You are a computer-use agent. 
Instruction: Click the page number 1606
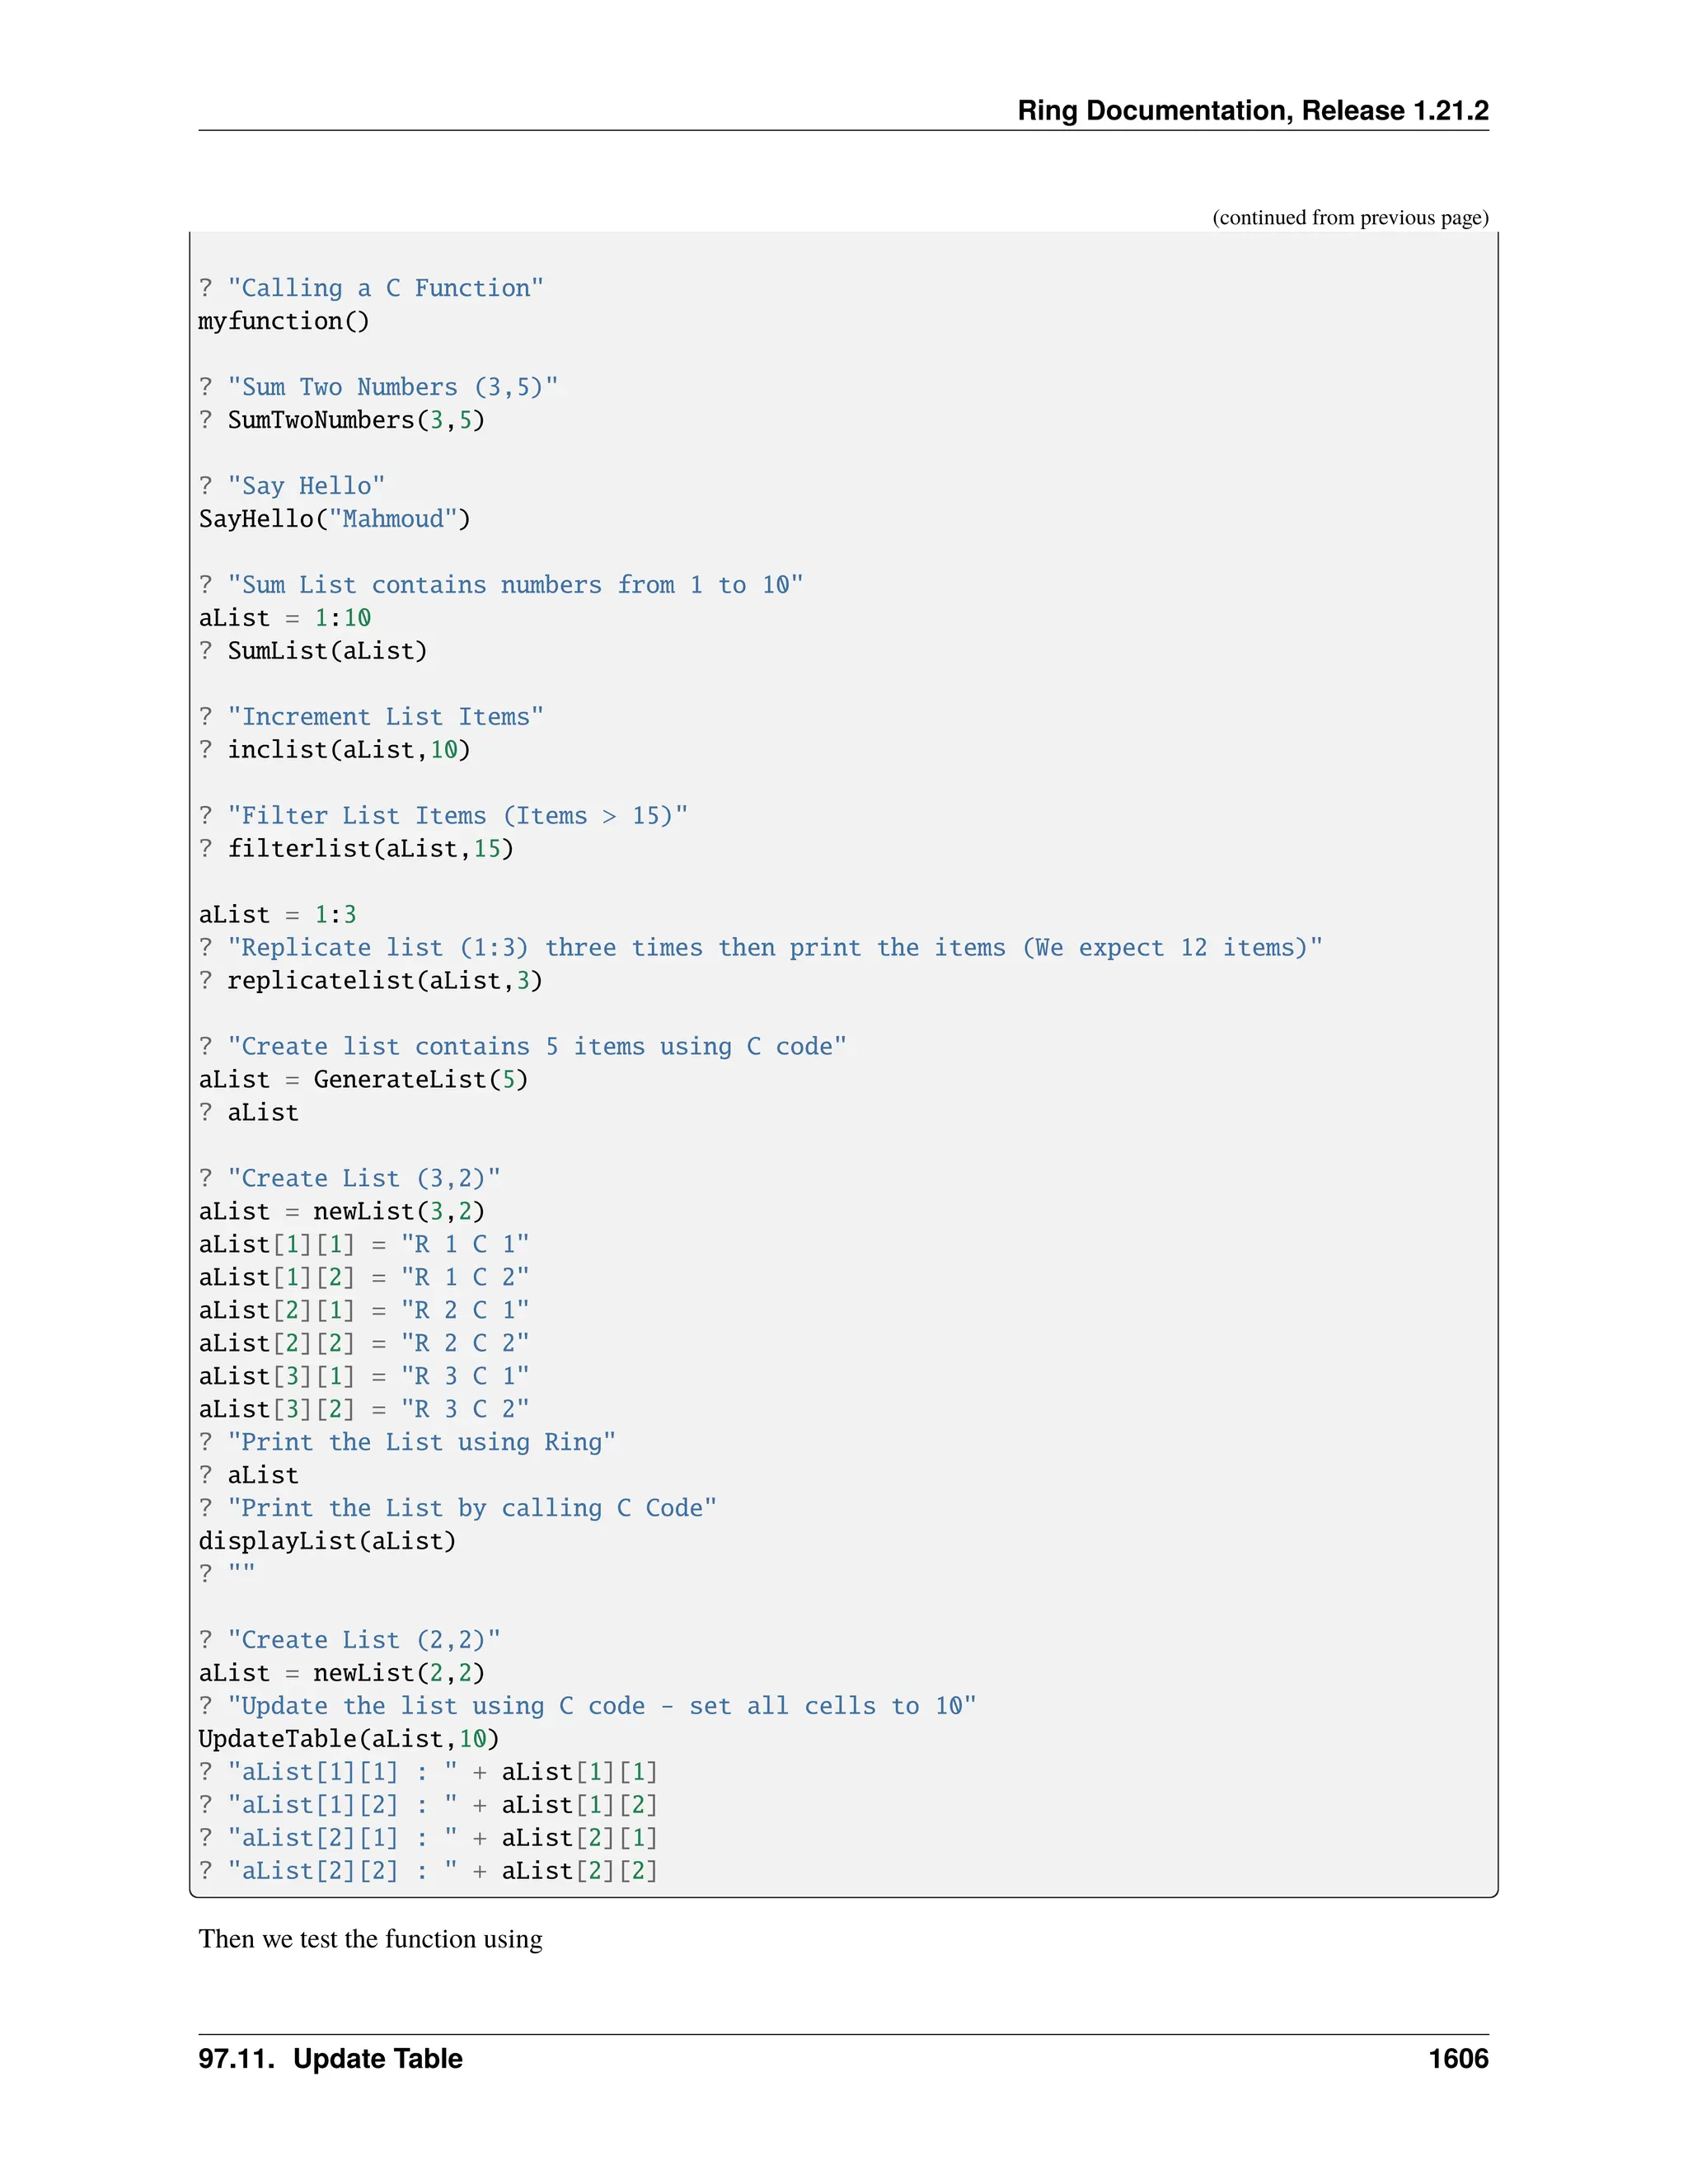coord(1457,2059)
